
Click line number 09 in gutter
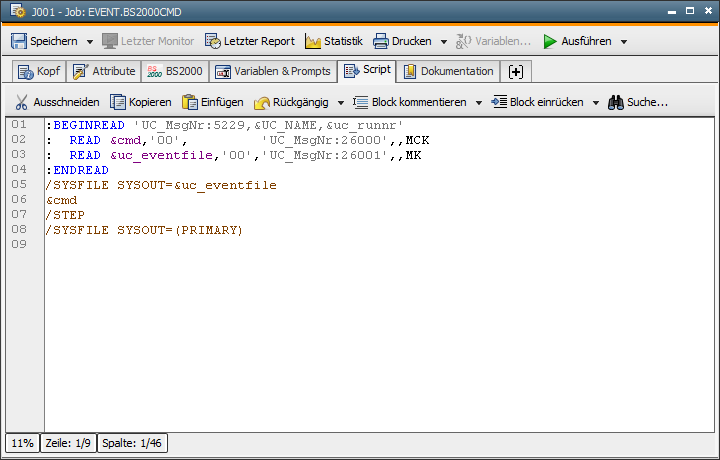19,244
